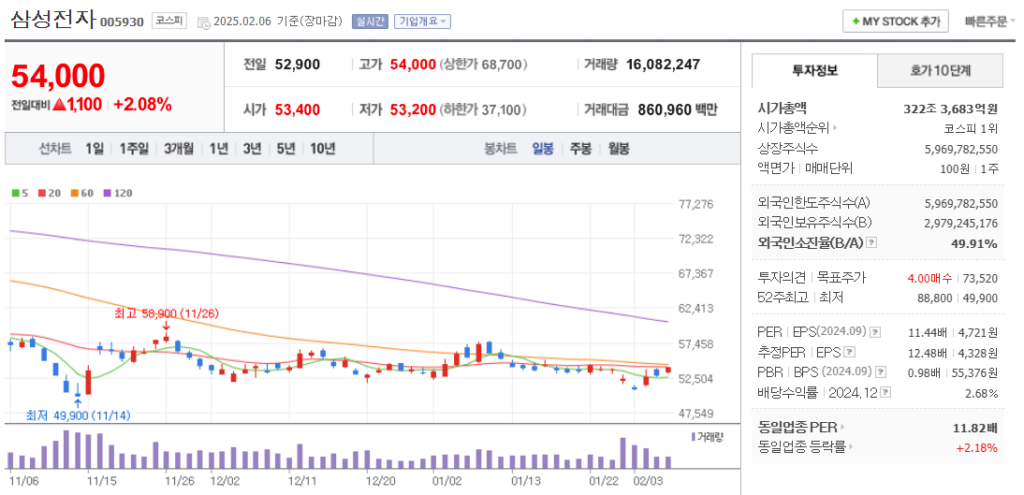Select the 1년 line chart period
Screen dimensions: 1024x495
pyautogui.click(x=219, y=149)
